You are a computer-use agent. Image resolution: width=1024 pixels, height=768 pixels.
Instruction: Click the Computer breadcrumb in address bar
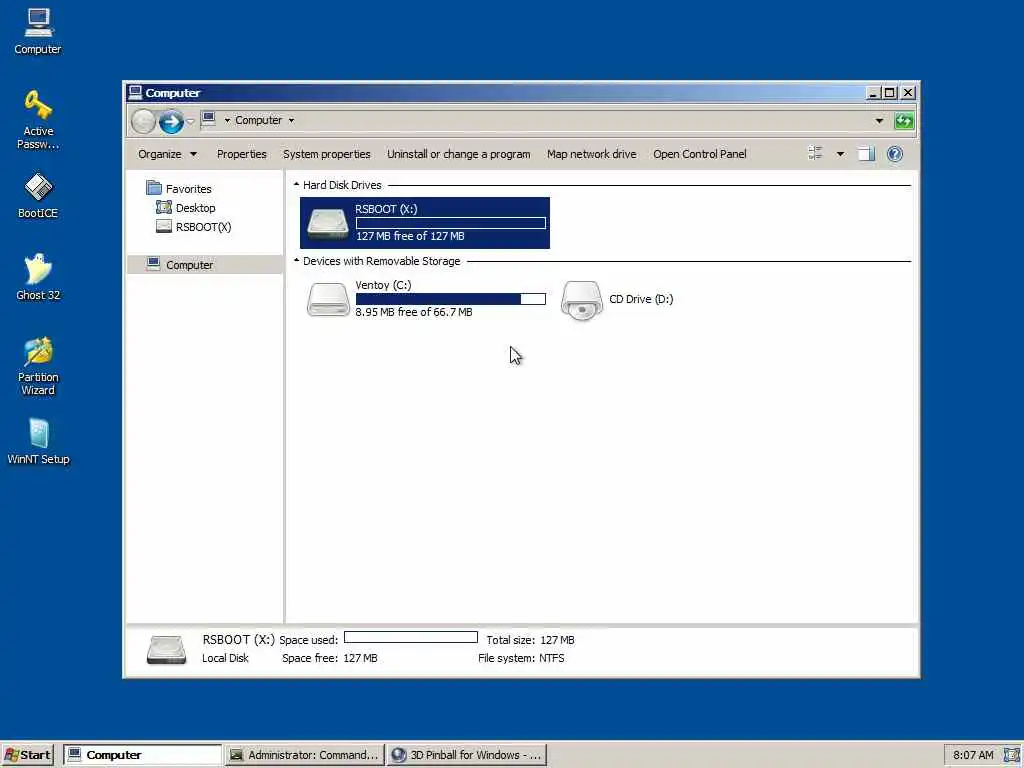point(259,120)
